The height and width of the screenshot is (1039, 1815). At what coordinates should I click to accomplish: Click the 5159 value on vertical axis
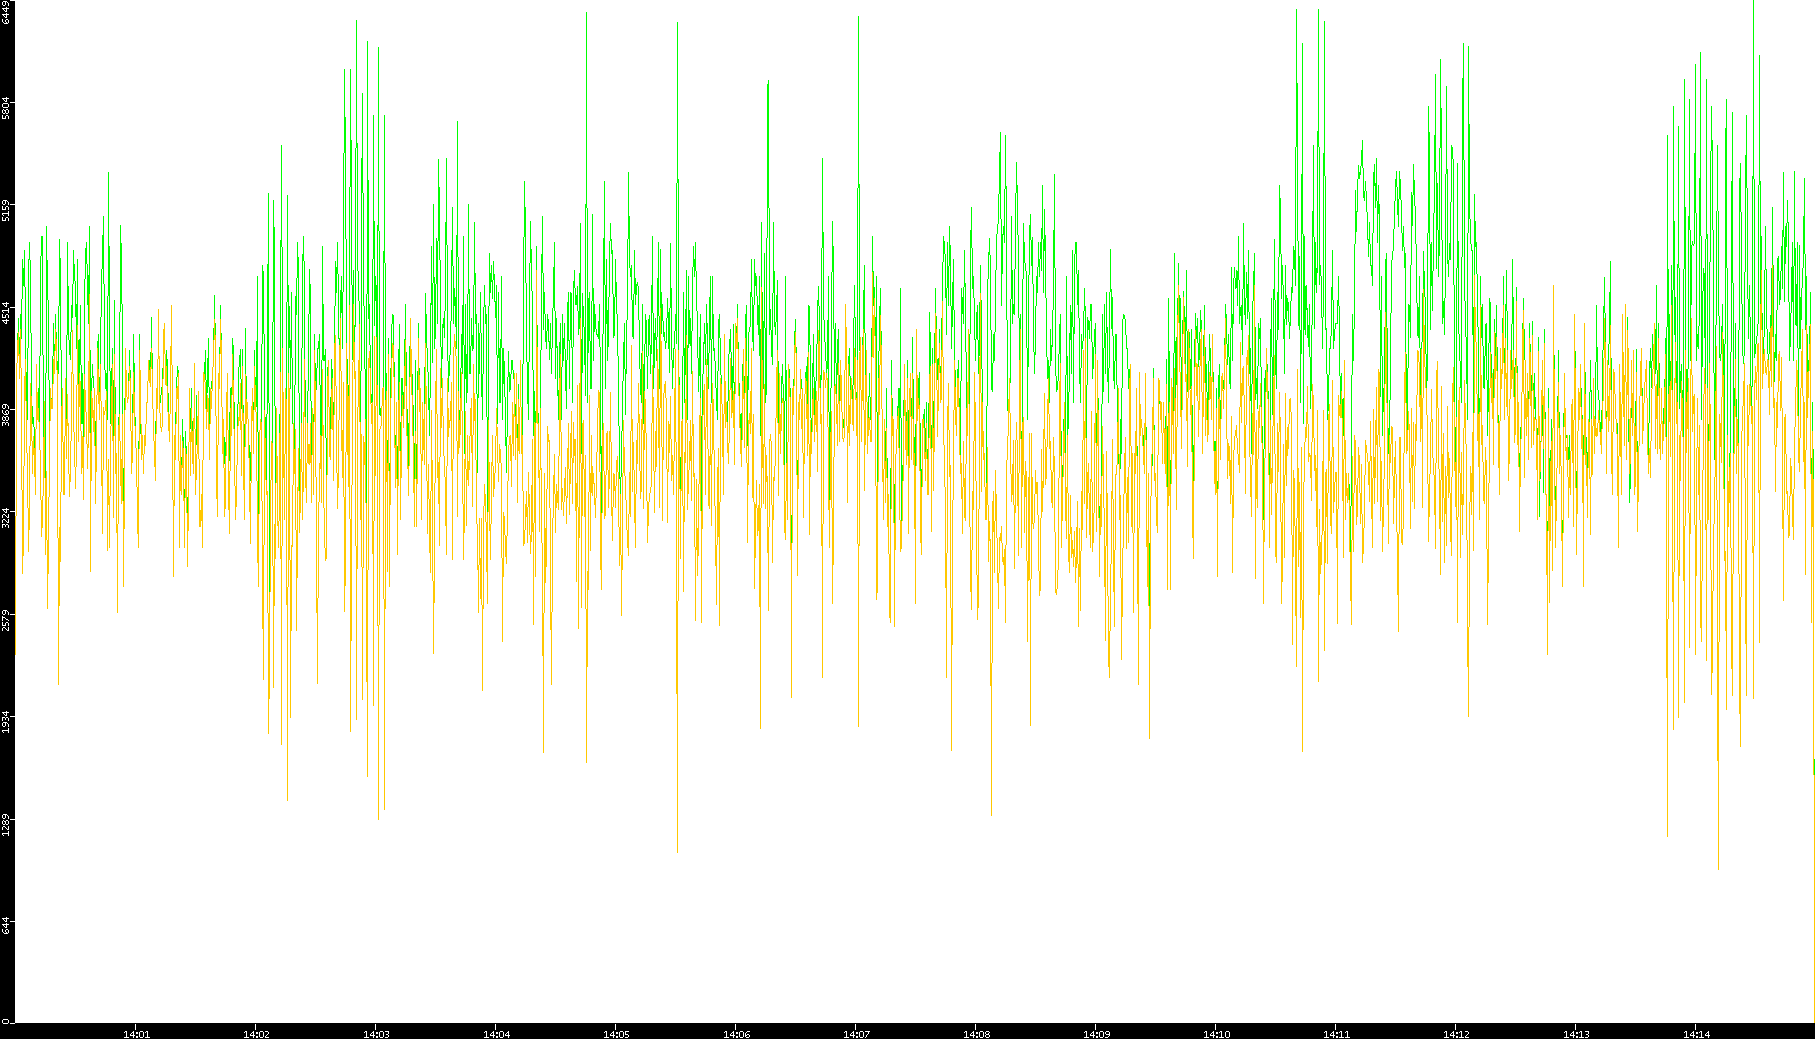point(6,210)
